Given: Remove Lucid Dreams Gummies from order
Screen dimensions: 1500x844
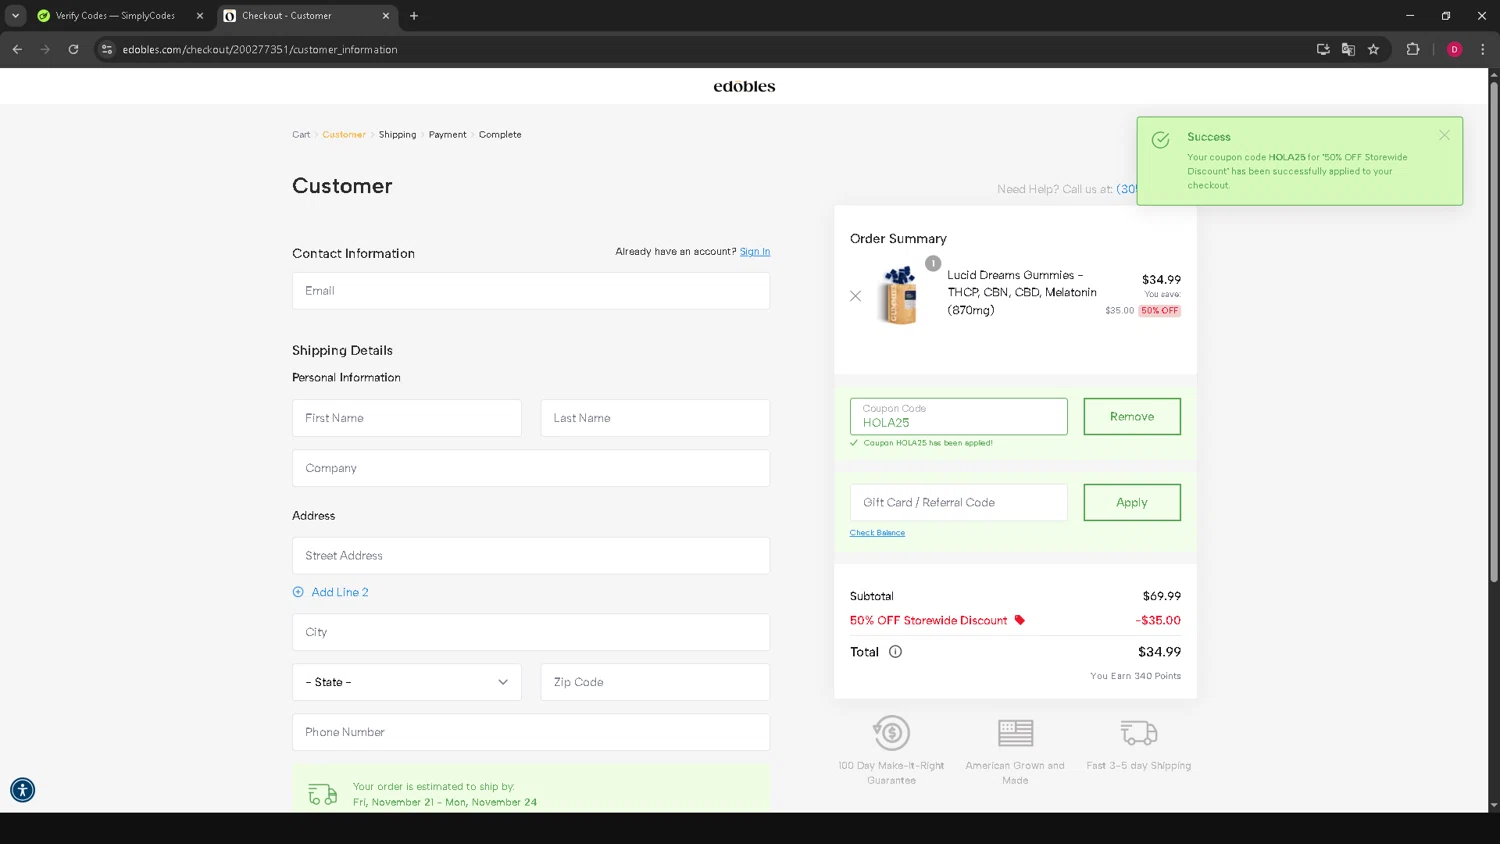Looking at the screenshot, I should [x=855, y=296].
